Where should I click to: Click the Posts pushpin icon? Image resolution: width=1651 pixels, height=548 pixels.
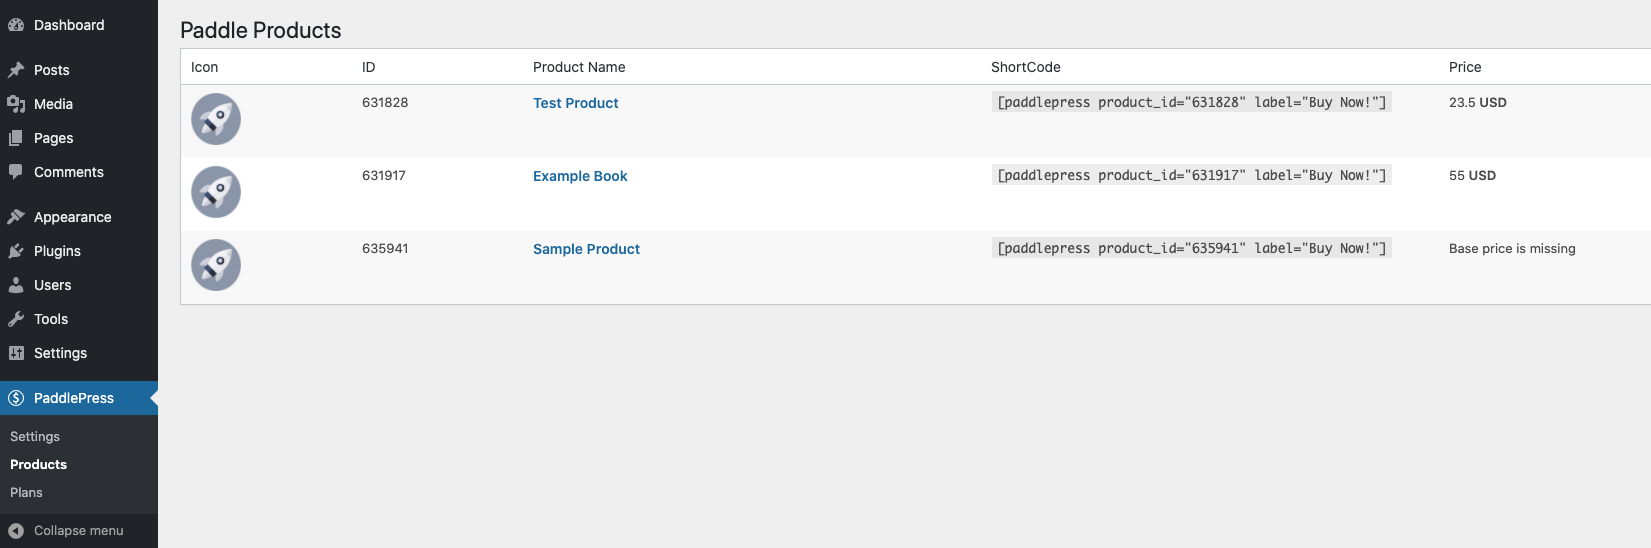tap(16, 70)
